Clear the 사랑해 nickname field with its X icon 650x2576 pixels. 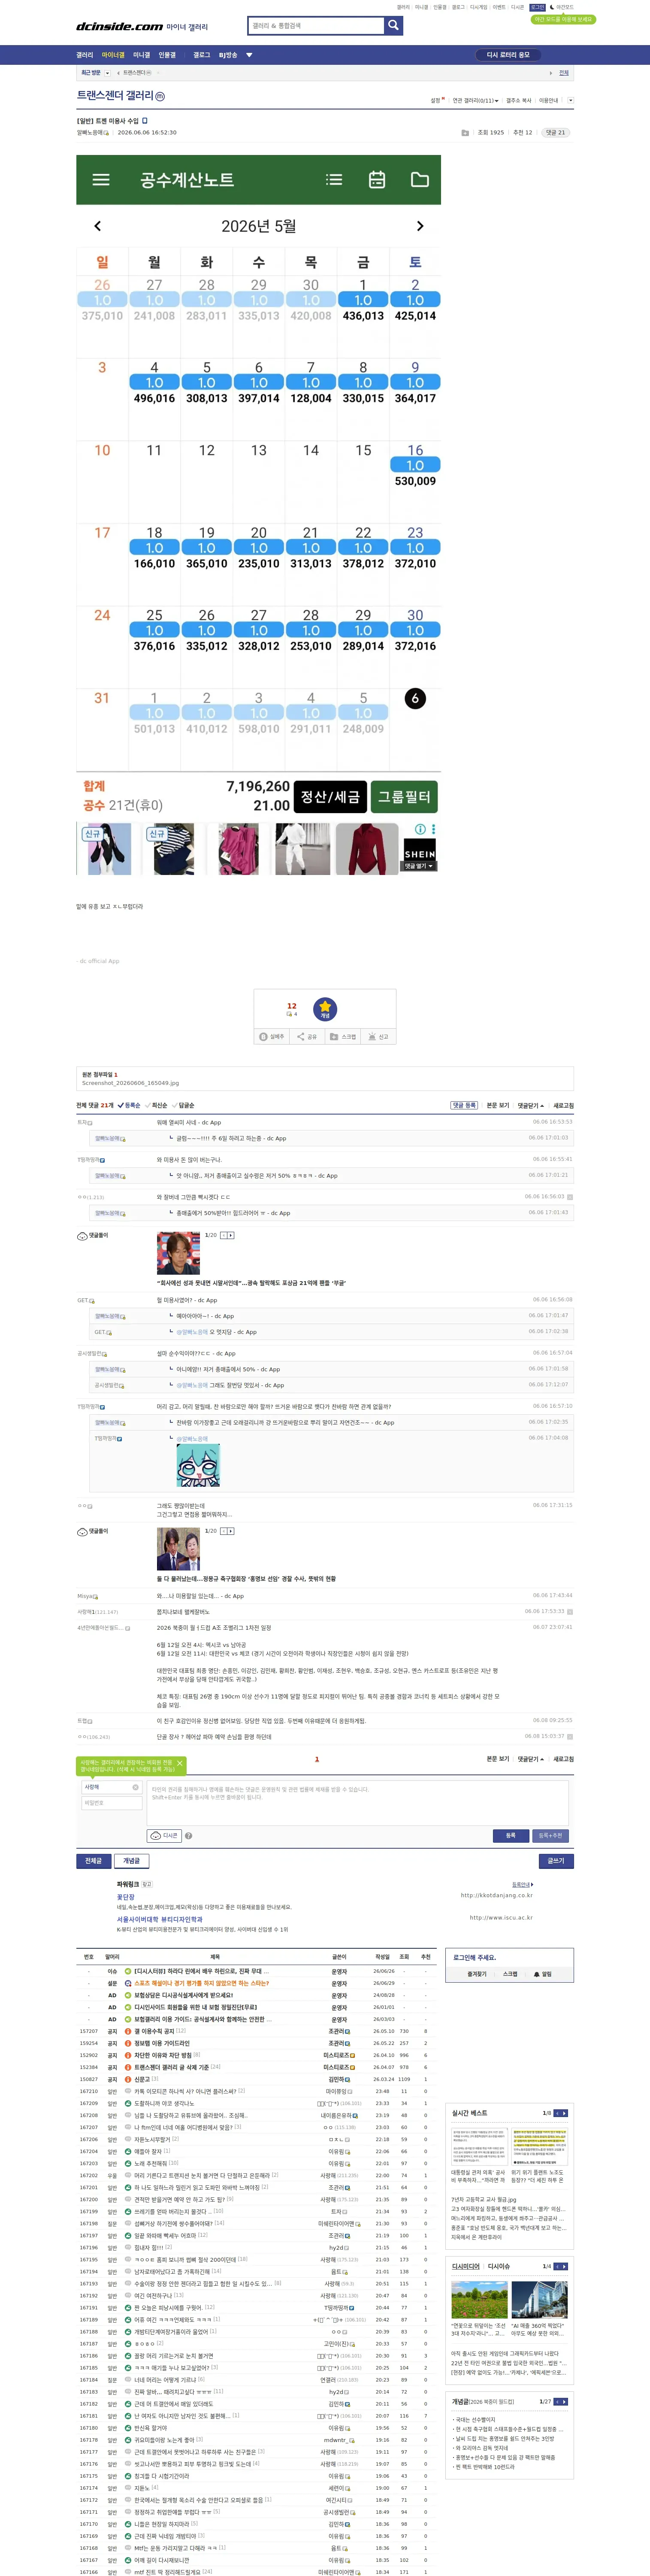click(x=135, y=1787)
